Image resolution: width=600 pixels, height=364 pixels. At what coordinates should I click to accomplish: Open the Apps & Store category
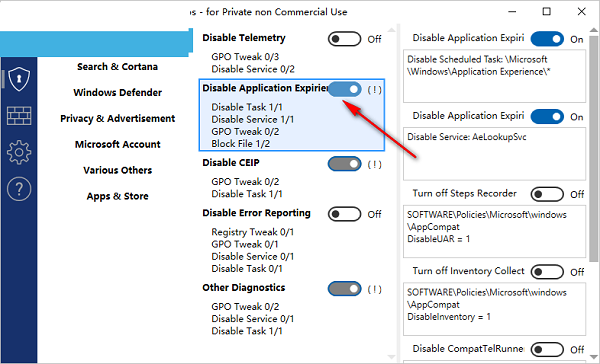point(117,196)
